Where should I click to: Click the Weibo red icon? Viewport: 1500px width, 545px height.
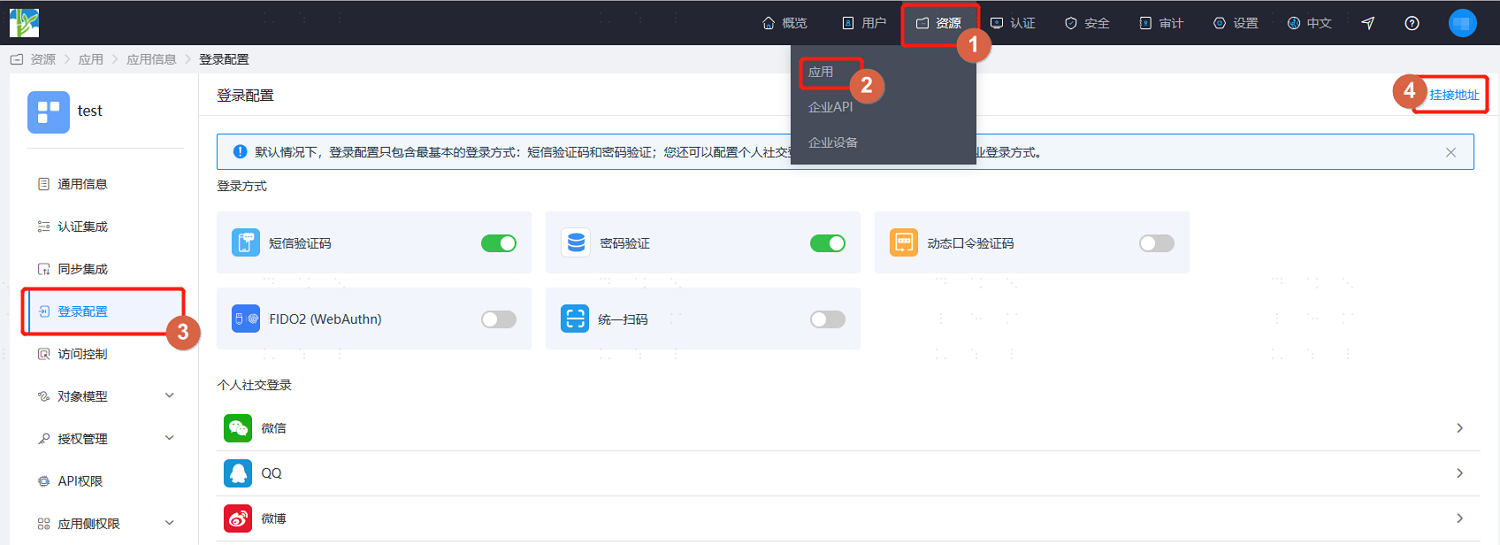click(x=238, y=518)
